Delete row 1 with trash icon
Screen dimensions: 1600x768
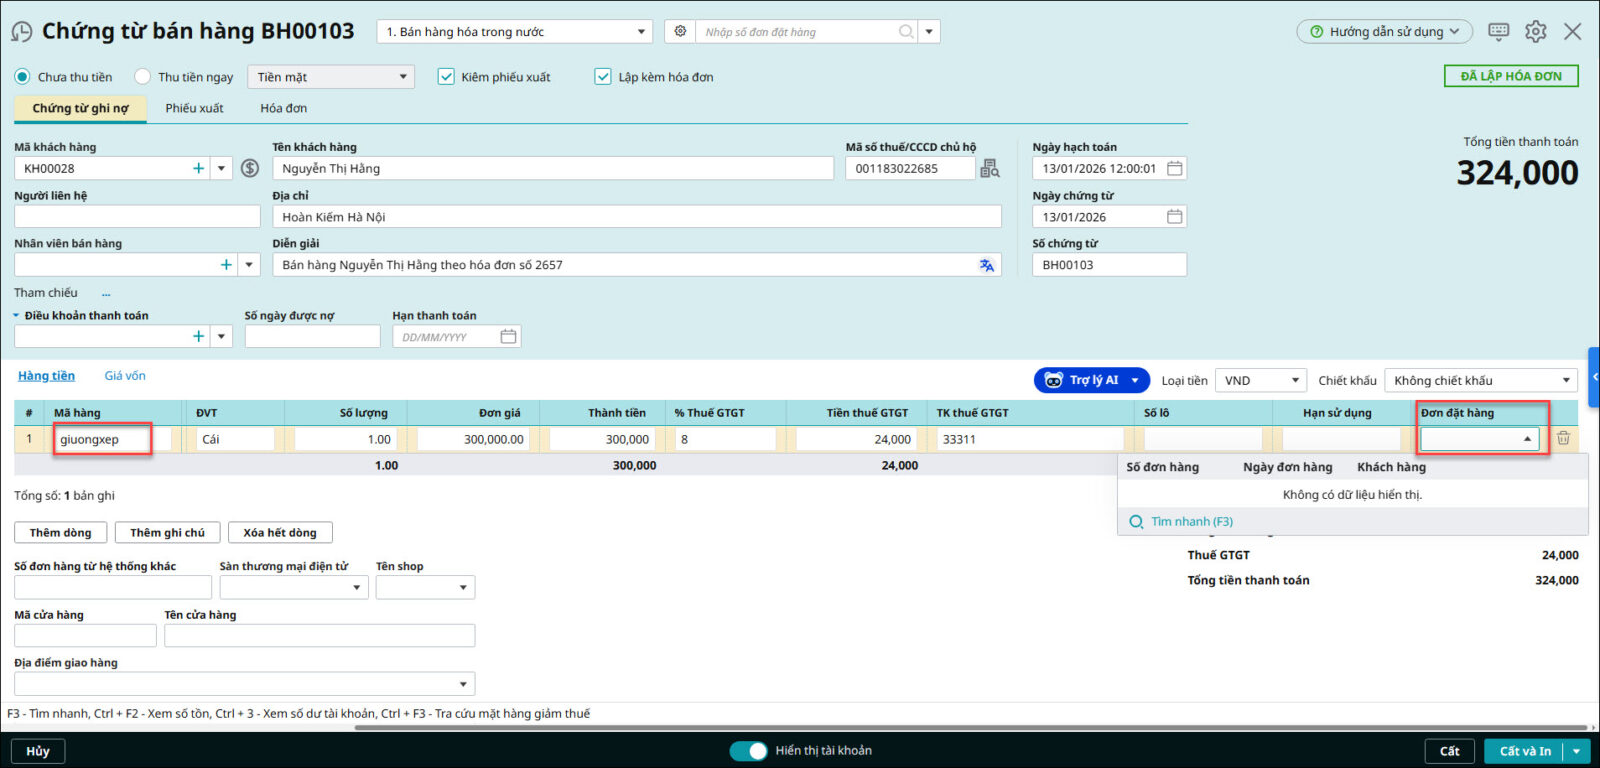click(1563, 439)
